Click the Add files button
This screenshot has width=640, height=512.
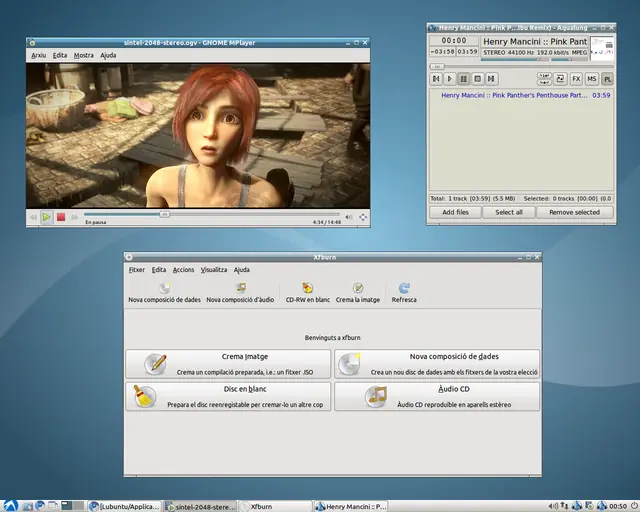click(455, 212)
